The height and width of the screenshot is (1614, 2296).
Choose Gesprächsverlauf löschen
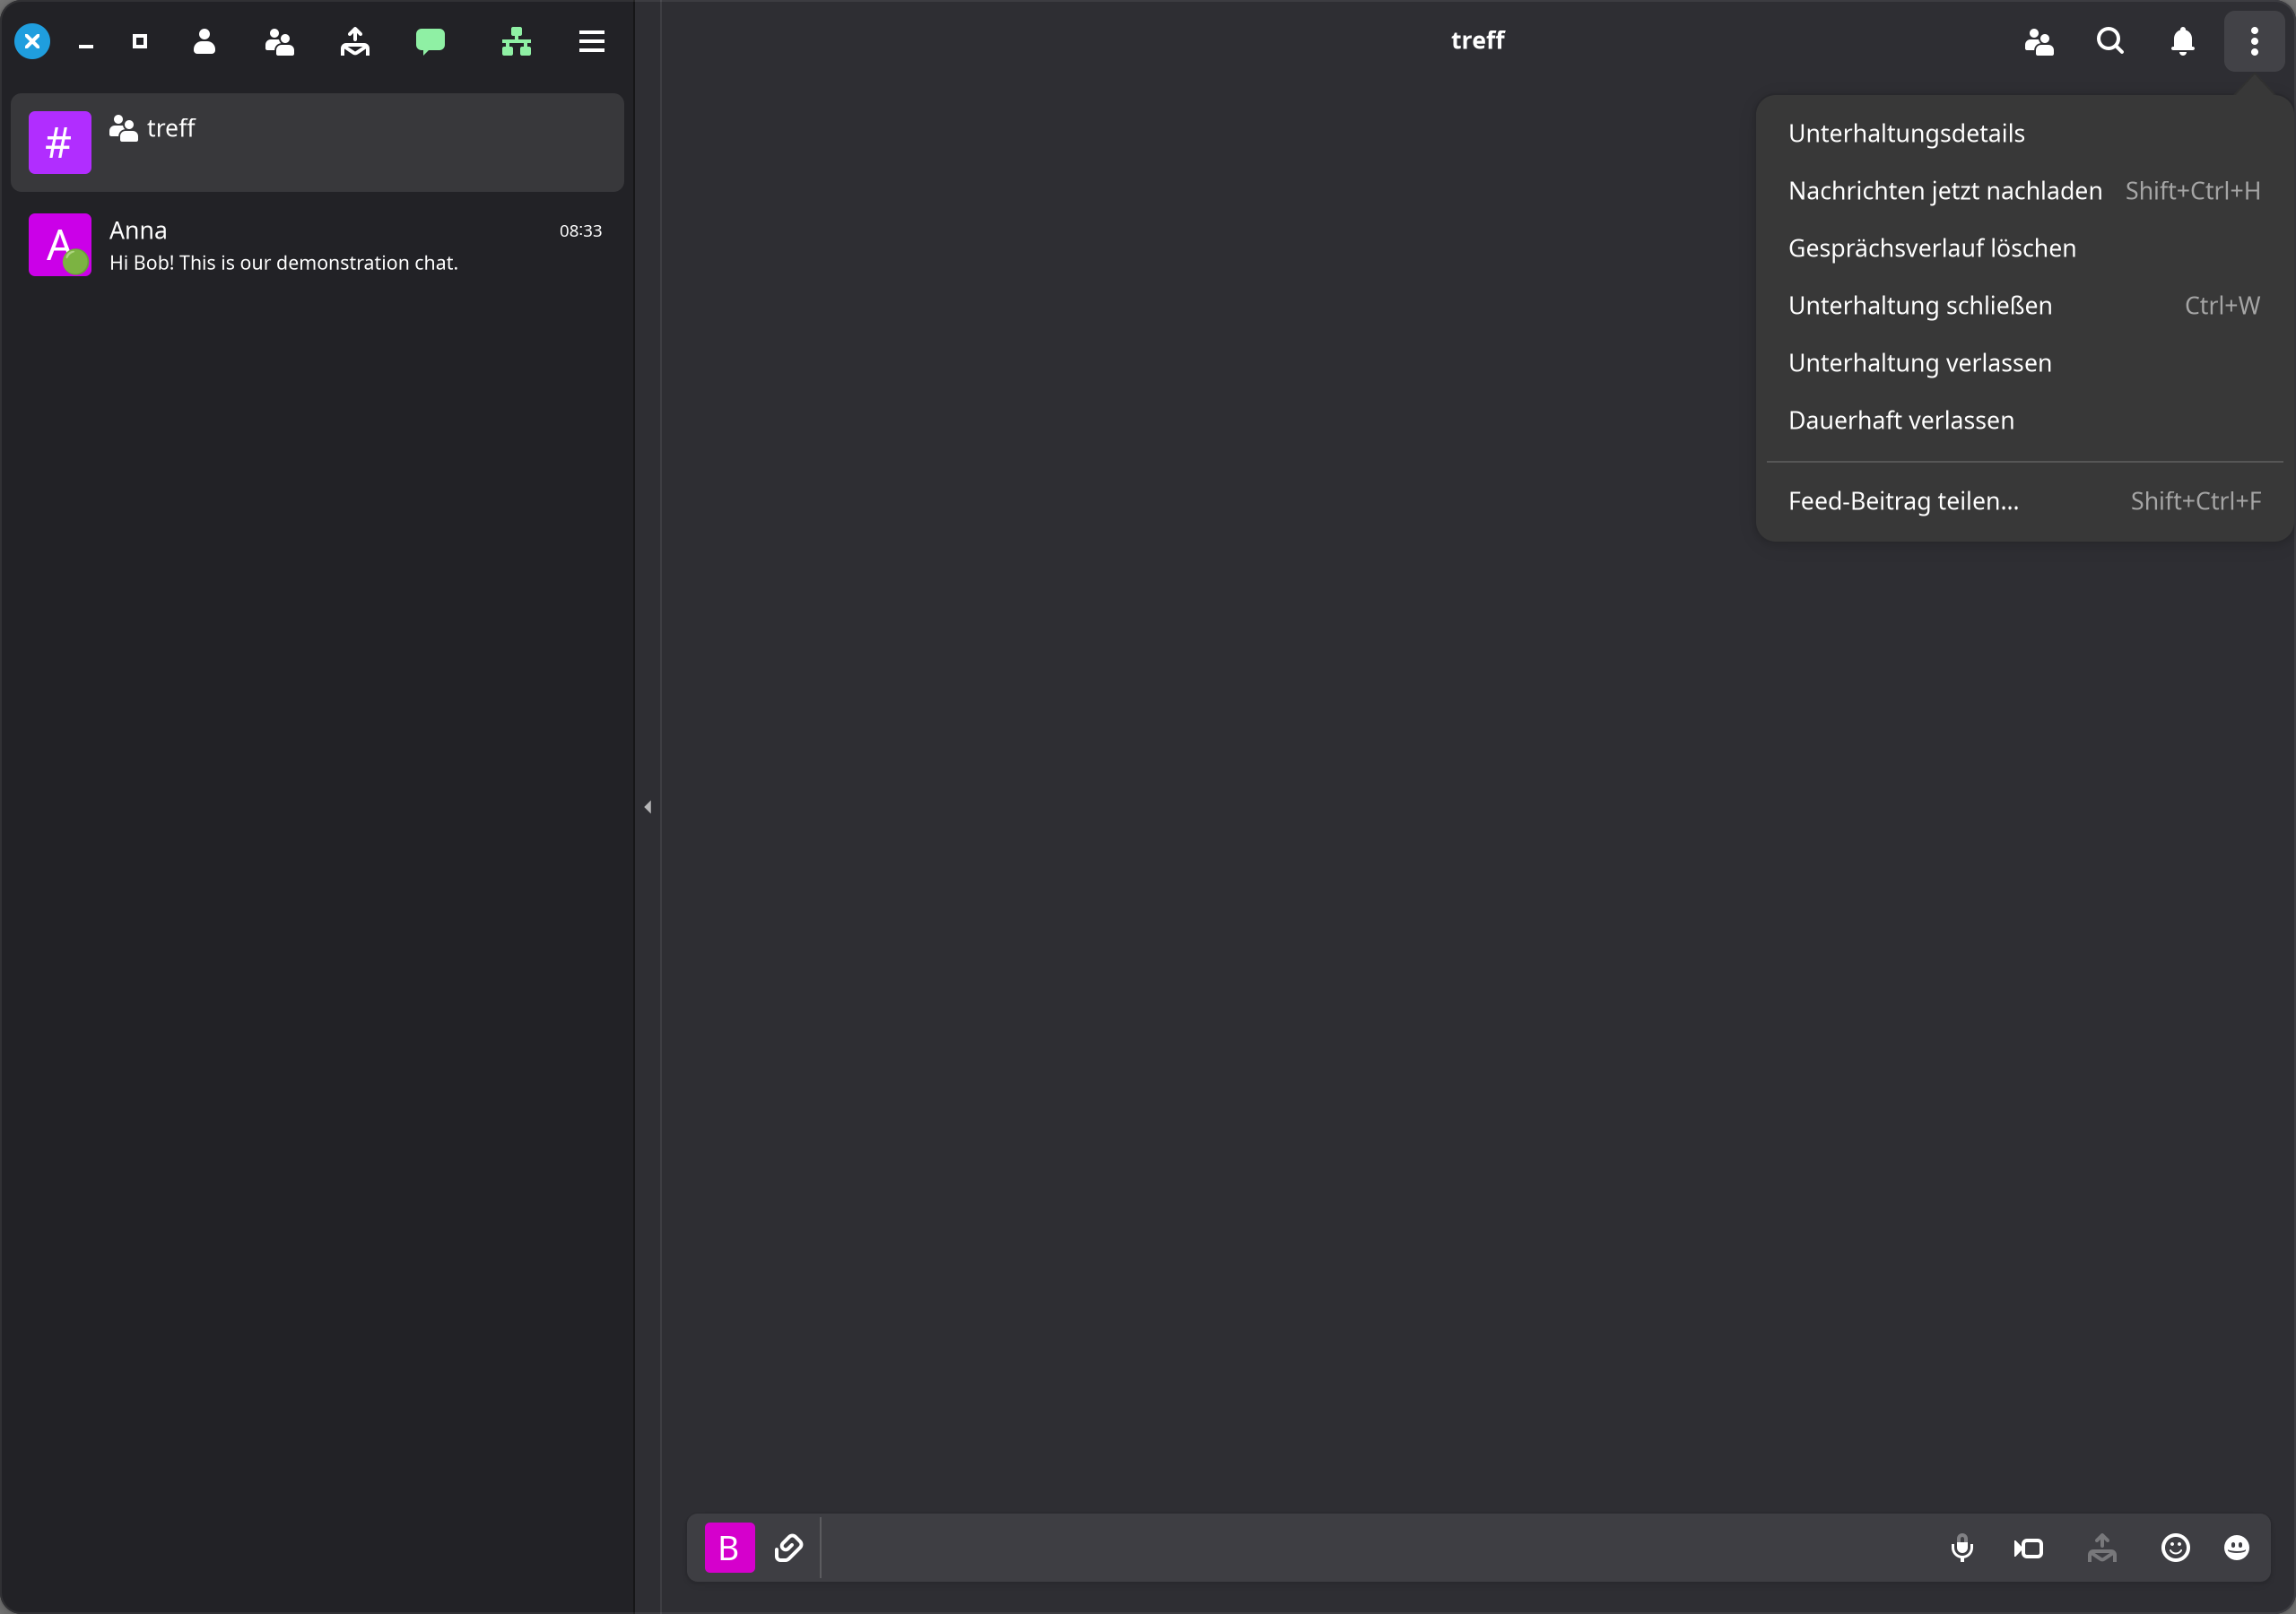point(2025,248)
